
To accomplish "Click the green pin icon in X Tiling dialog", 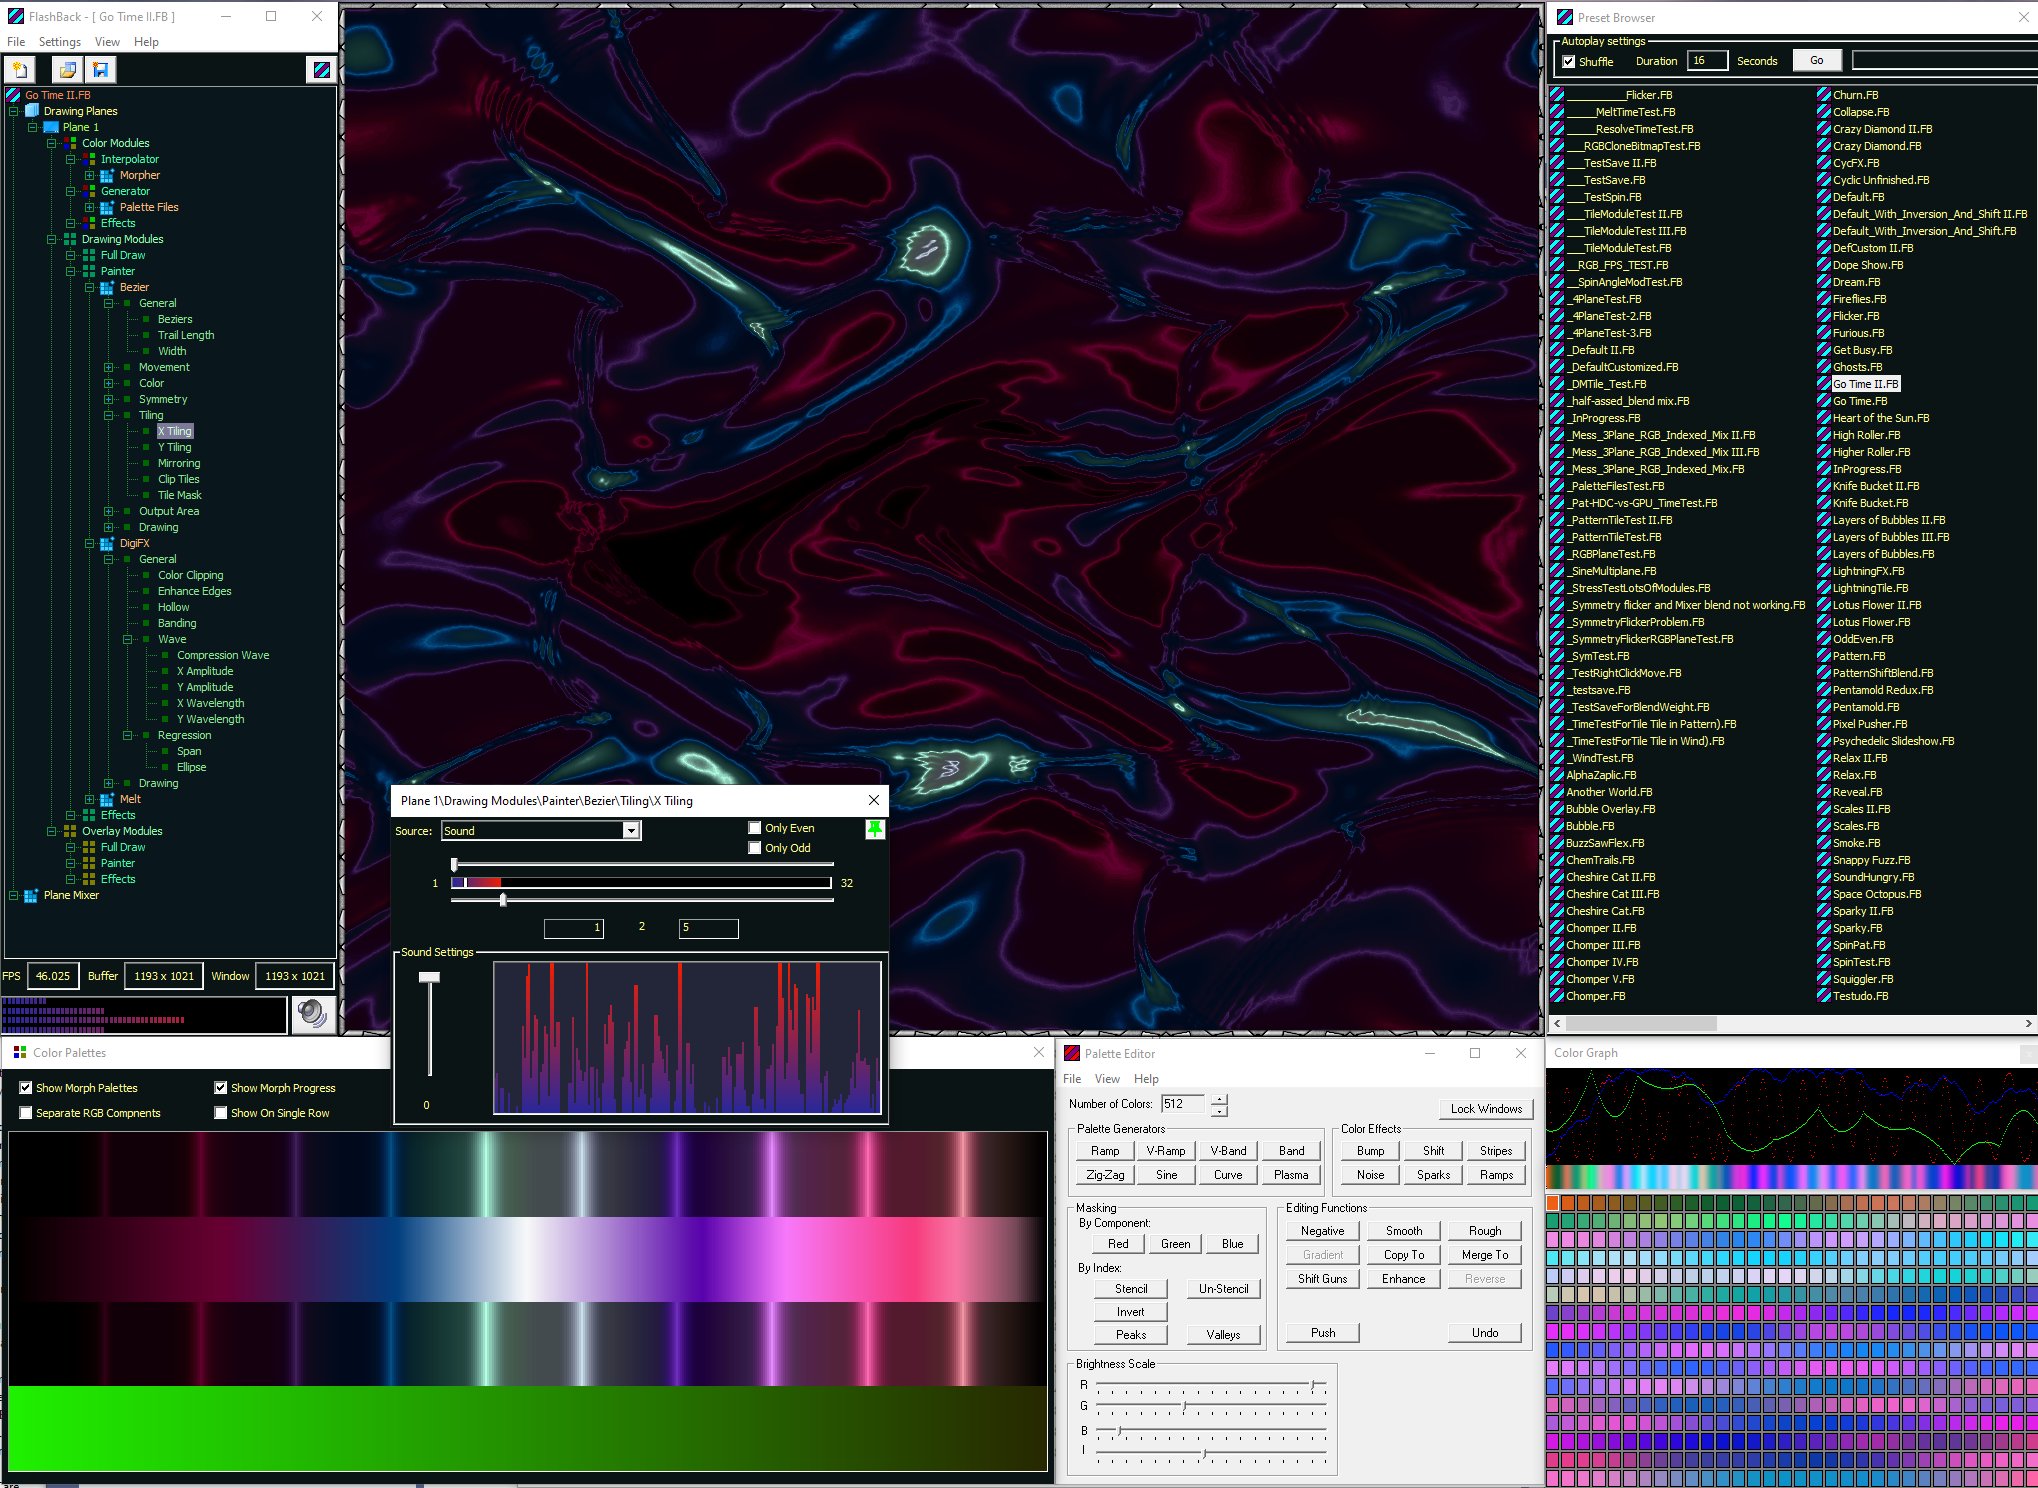I will 874,829.
